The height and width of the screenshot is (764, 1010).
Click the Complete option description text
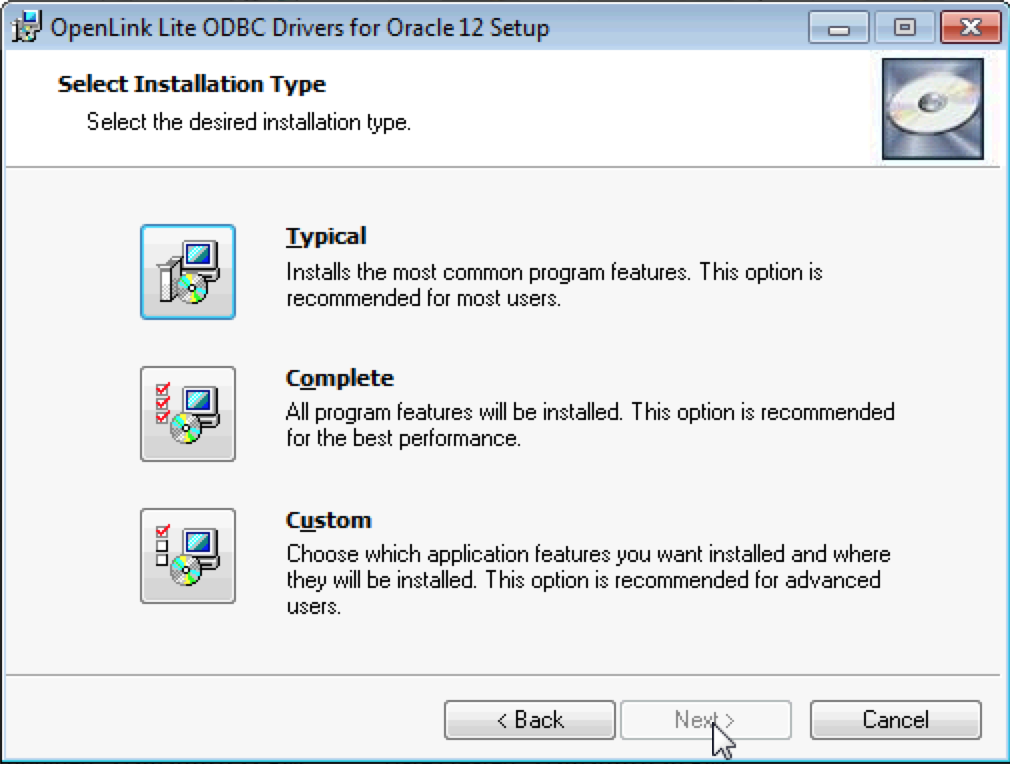590,425
